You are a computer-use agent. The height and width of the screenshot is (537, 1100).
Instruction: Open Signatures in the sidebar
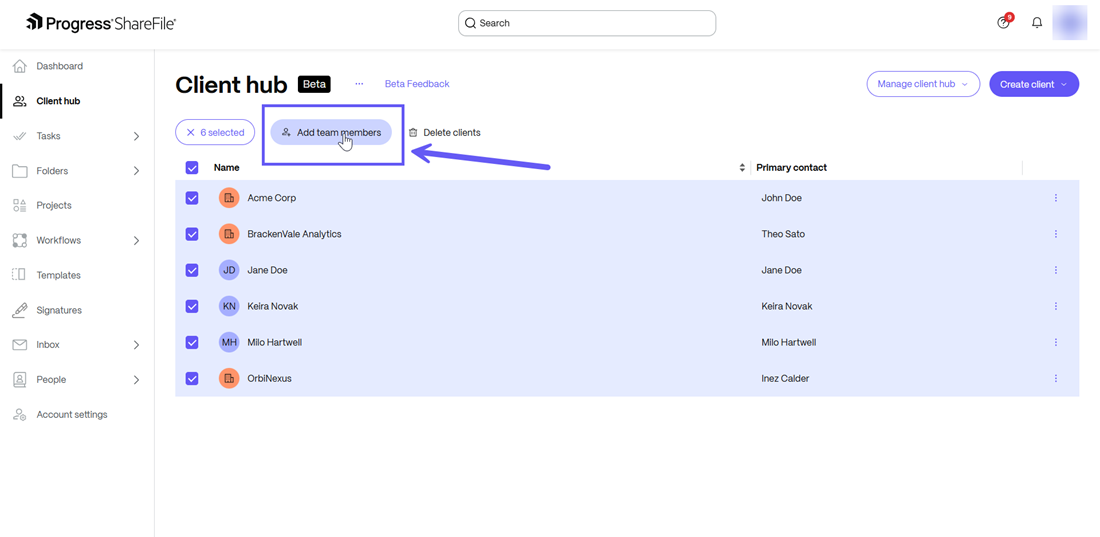pyautogui.click(x=59, y=310)
